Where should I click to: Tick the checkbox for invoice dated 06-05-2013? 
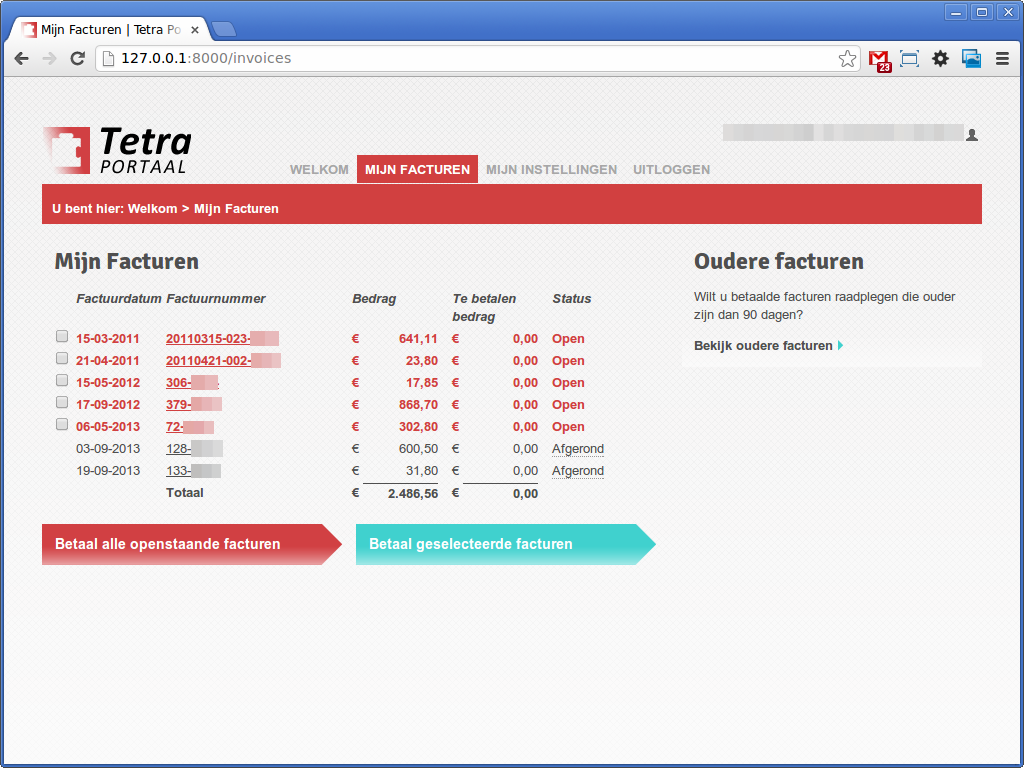click(x=62, y=424)
